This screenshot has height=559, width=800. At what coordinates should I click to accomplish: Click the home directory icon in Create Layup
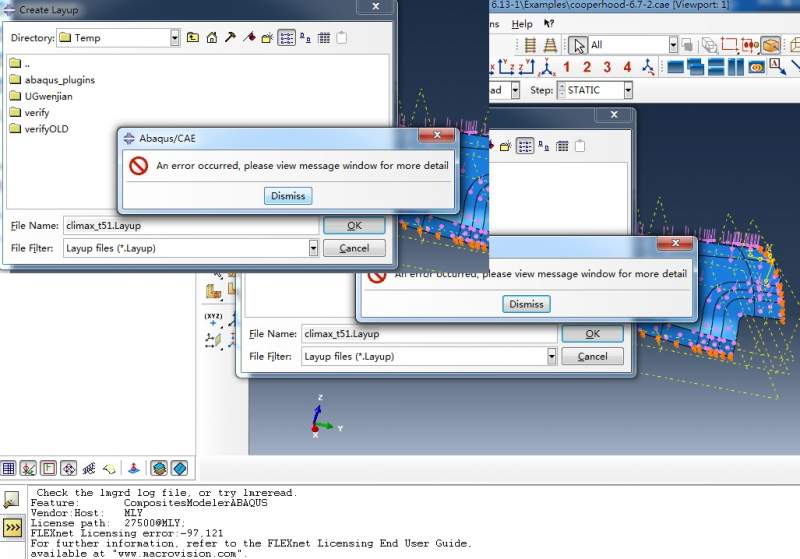coord(212,38)
